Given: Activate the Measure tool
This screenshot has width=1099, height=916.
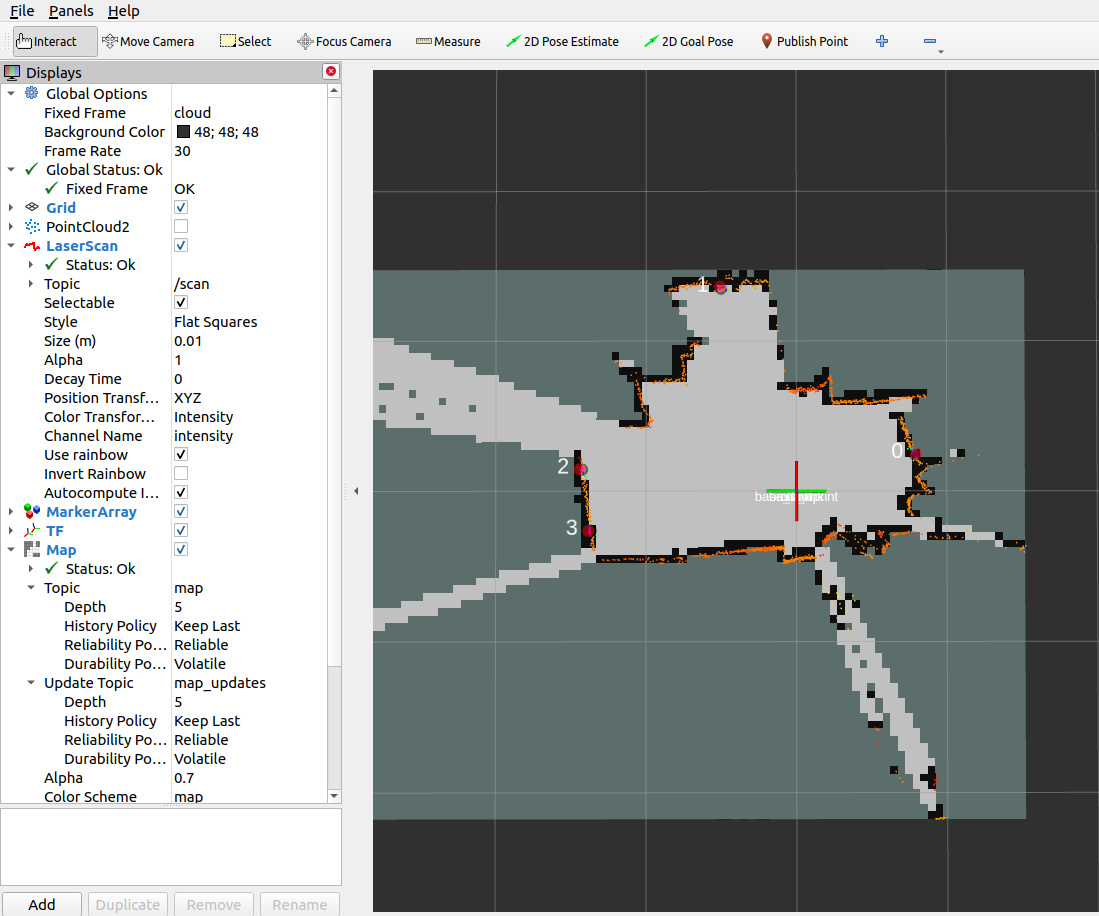Looking at the screenshot, I should [x=447, y=41].
